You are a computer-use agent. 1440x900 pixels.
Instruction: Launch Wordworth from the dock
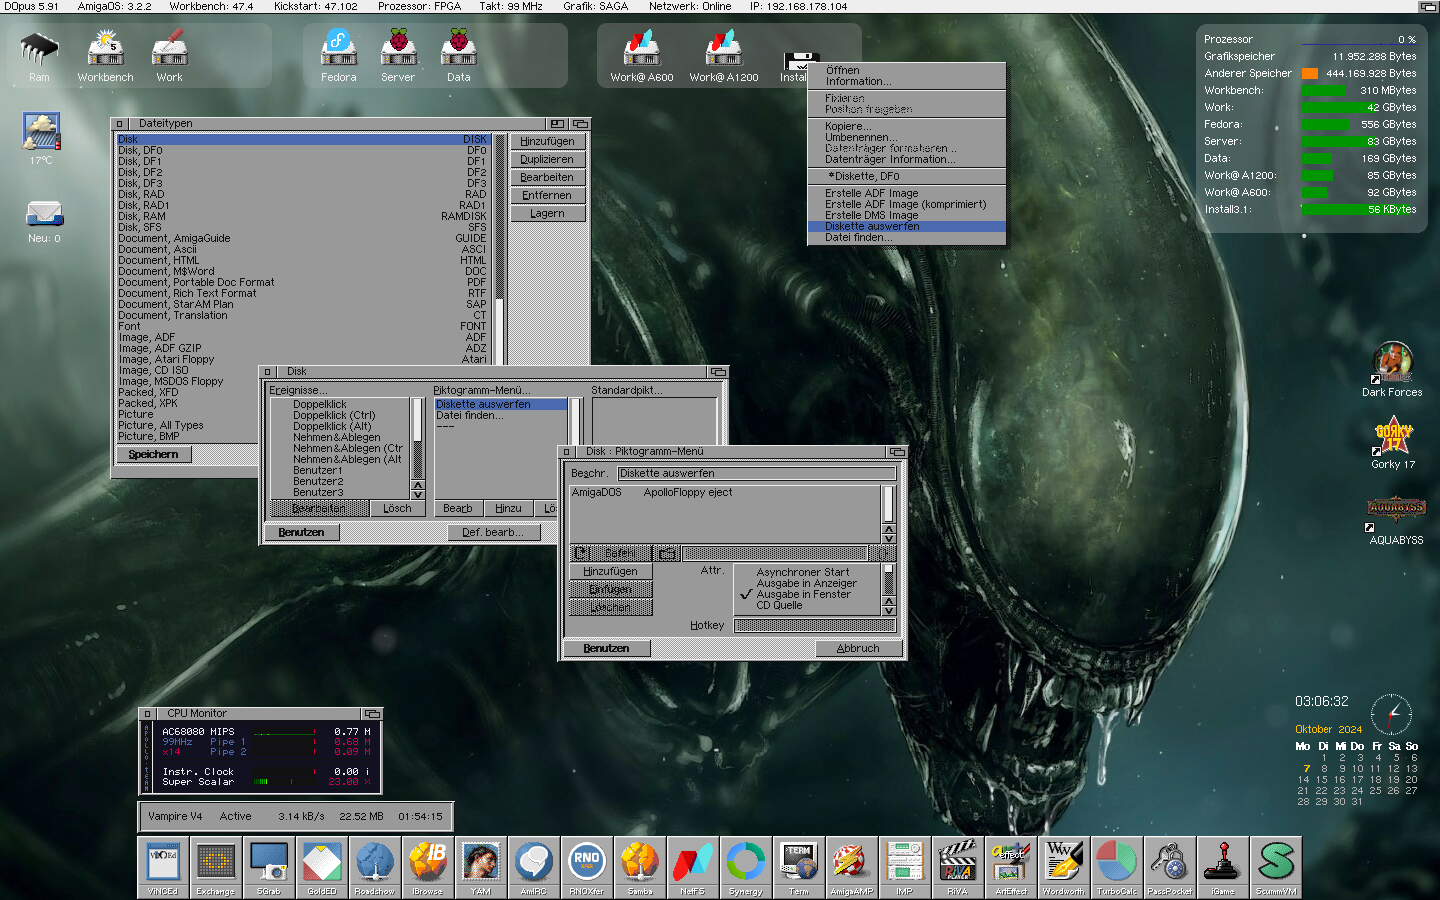(1064, 866)
